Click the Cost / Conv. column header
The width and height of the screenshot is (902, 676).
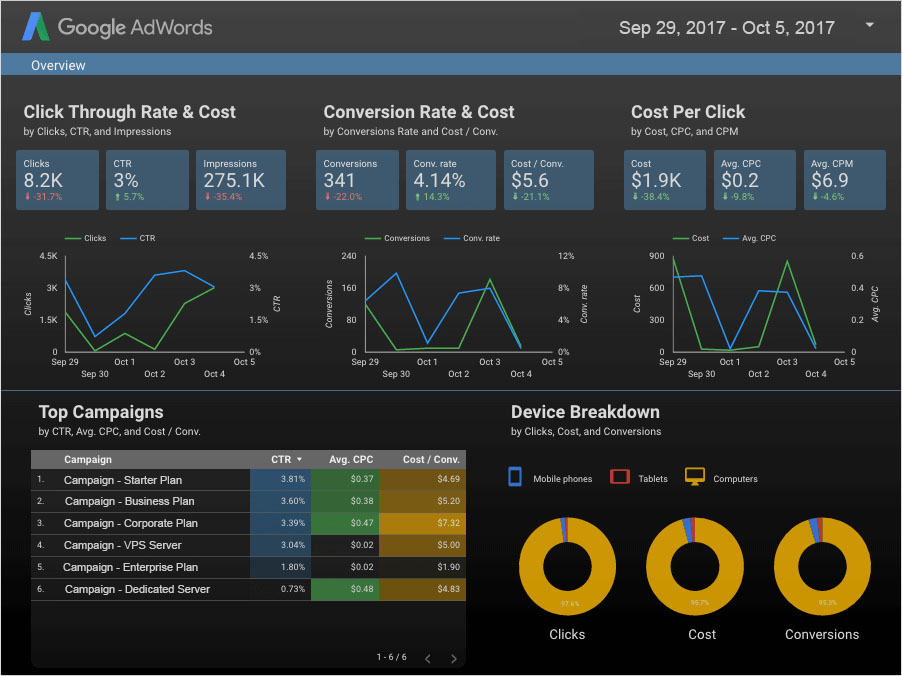click(x=431, y=459)
